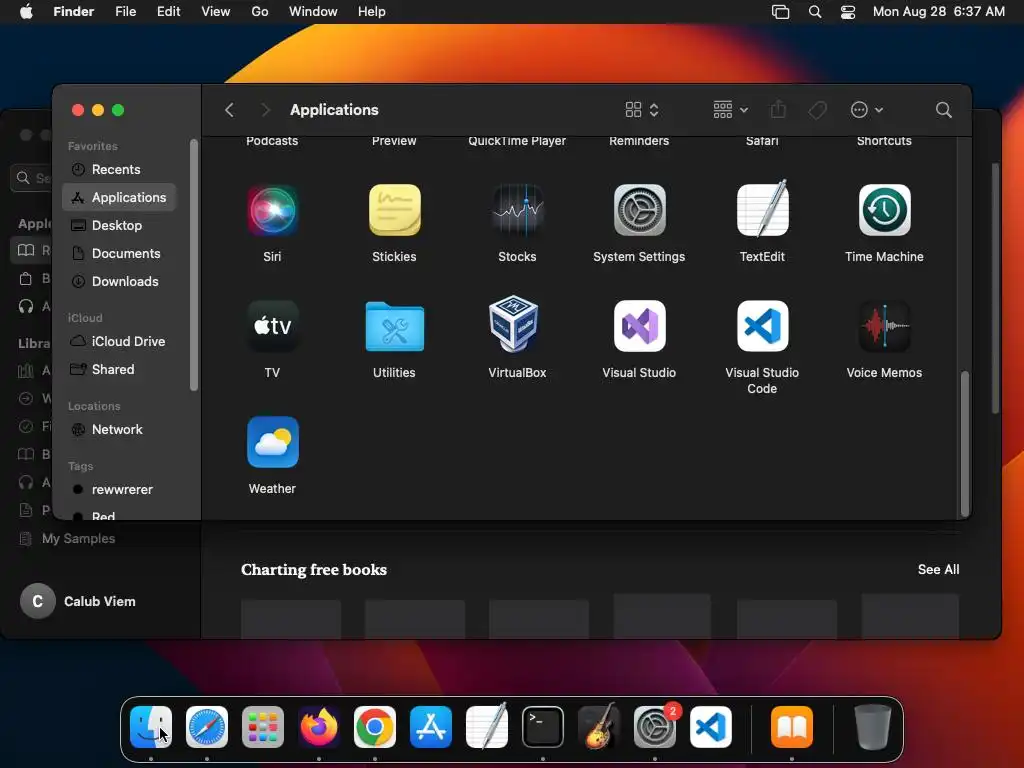This screenshot has width=1024, height=768.
Task: Select the rewwrerer tag
Action: tap(119, 490)
